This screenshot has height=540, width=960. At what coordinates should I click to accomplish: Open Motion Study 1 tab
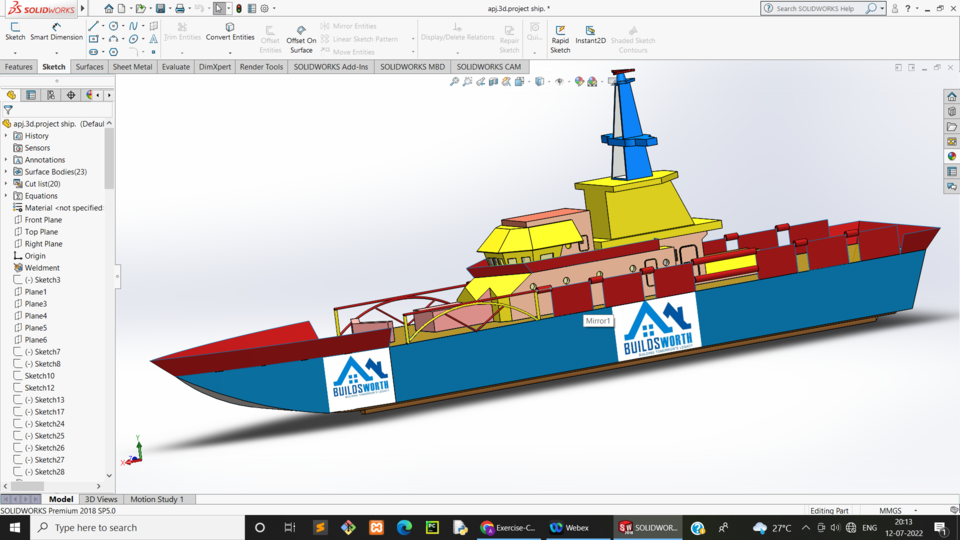[157, 500]
